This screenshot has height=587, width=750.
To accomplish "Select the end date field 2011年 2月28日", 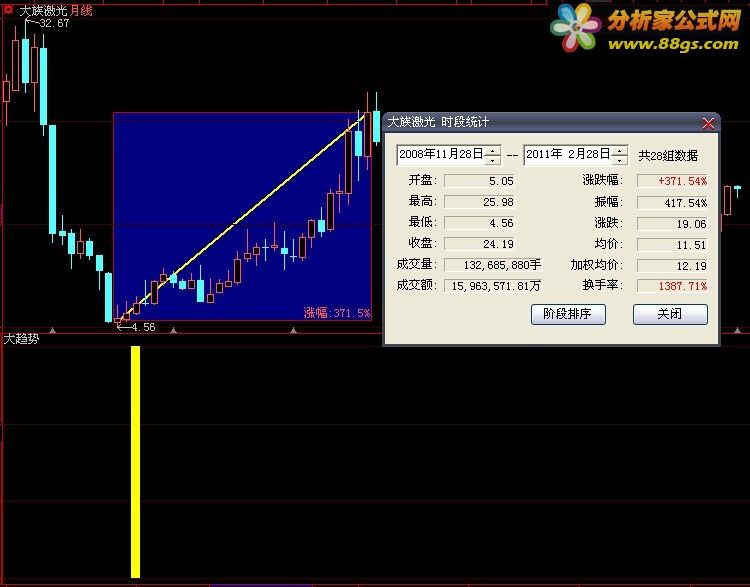I will coord(568,155).
